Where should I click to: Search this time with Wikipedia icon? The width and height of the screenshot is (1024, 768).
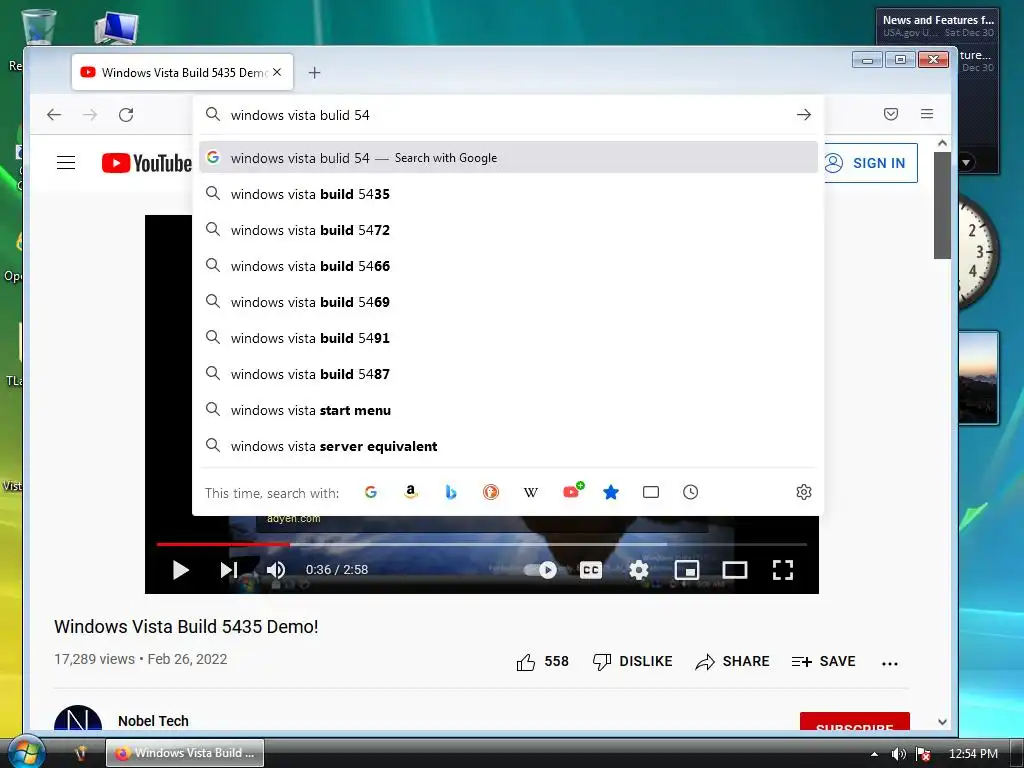(531, 492)
